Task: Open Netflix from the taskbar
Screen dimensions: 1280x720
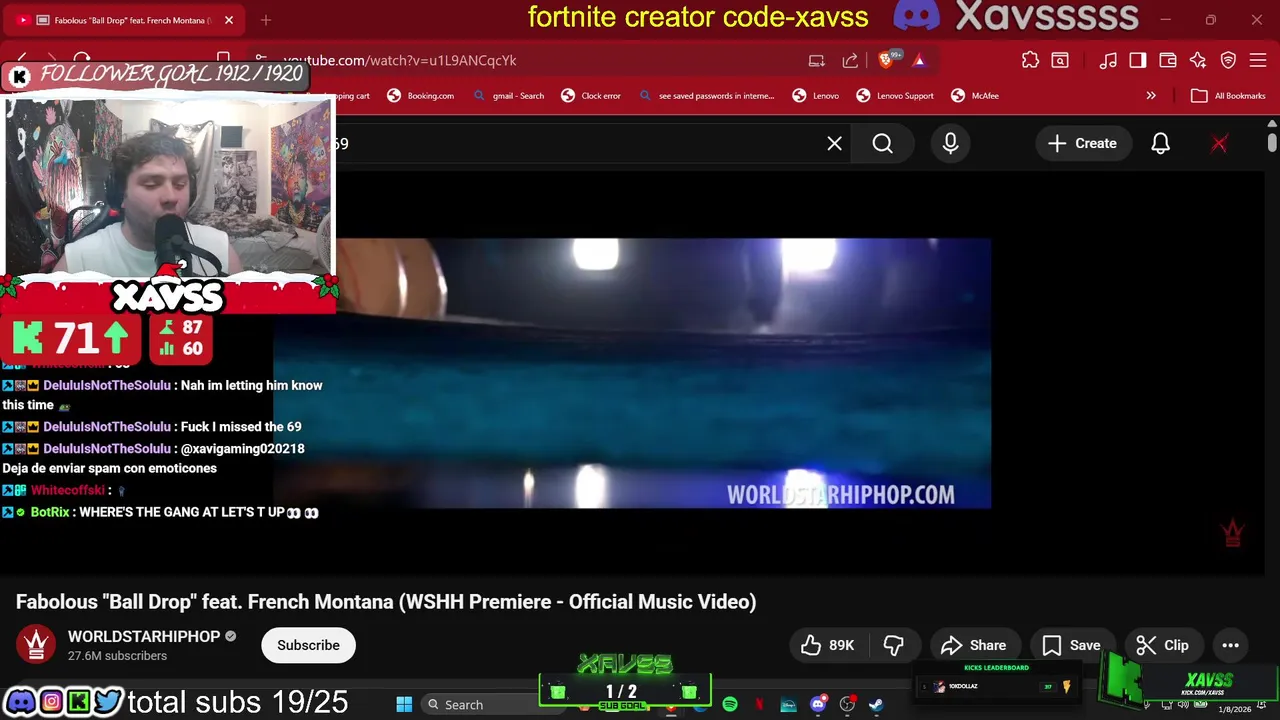Action: click(x=759, y=705)
